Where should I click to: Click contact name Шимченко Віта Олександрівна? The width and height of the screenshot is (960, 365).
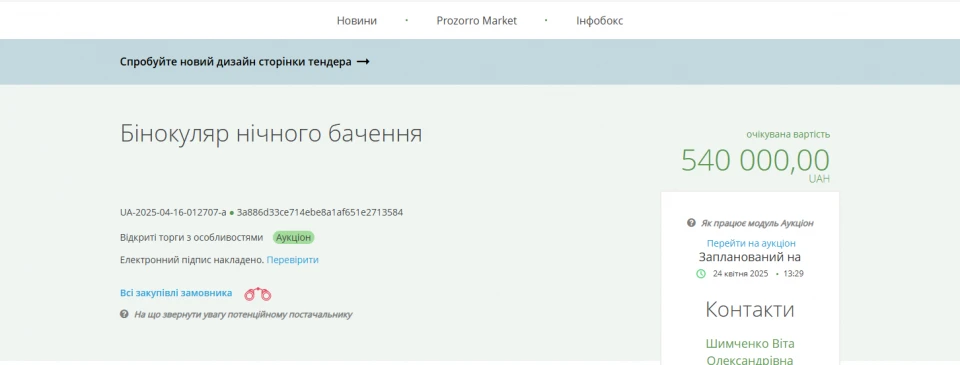pyautogui.click(x=750, y=352)
